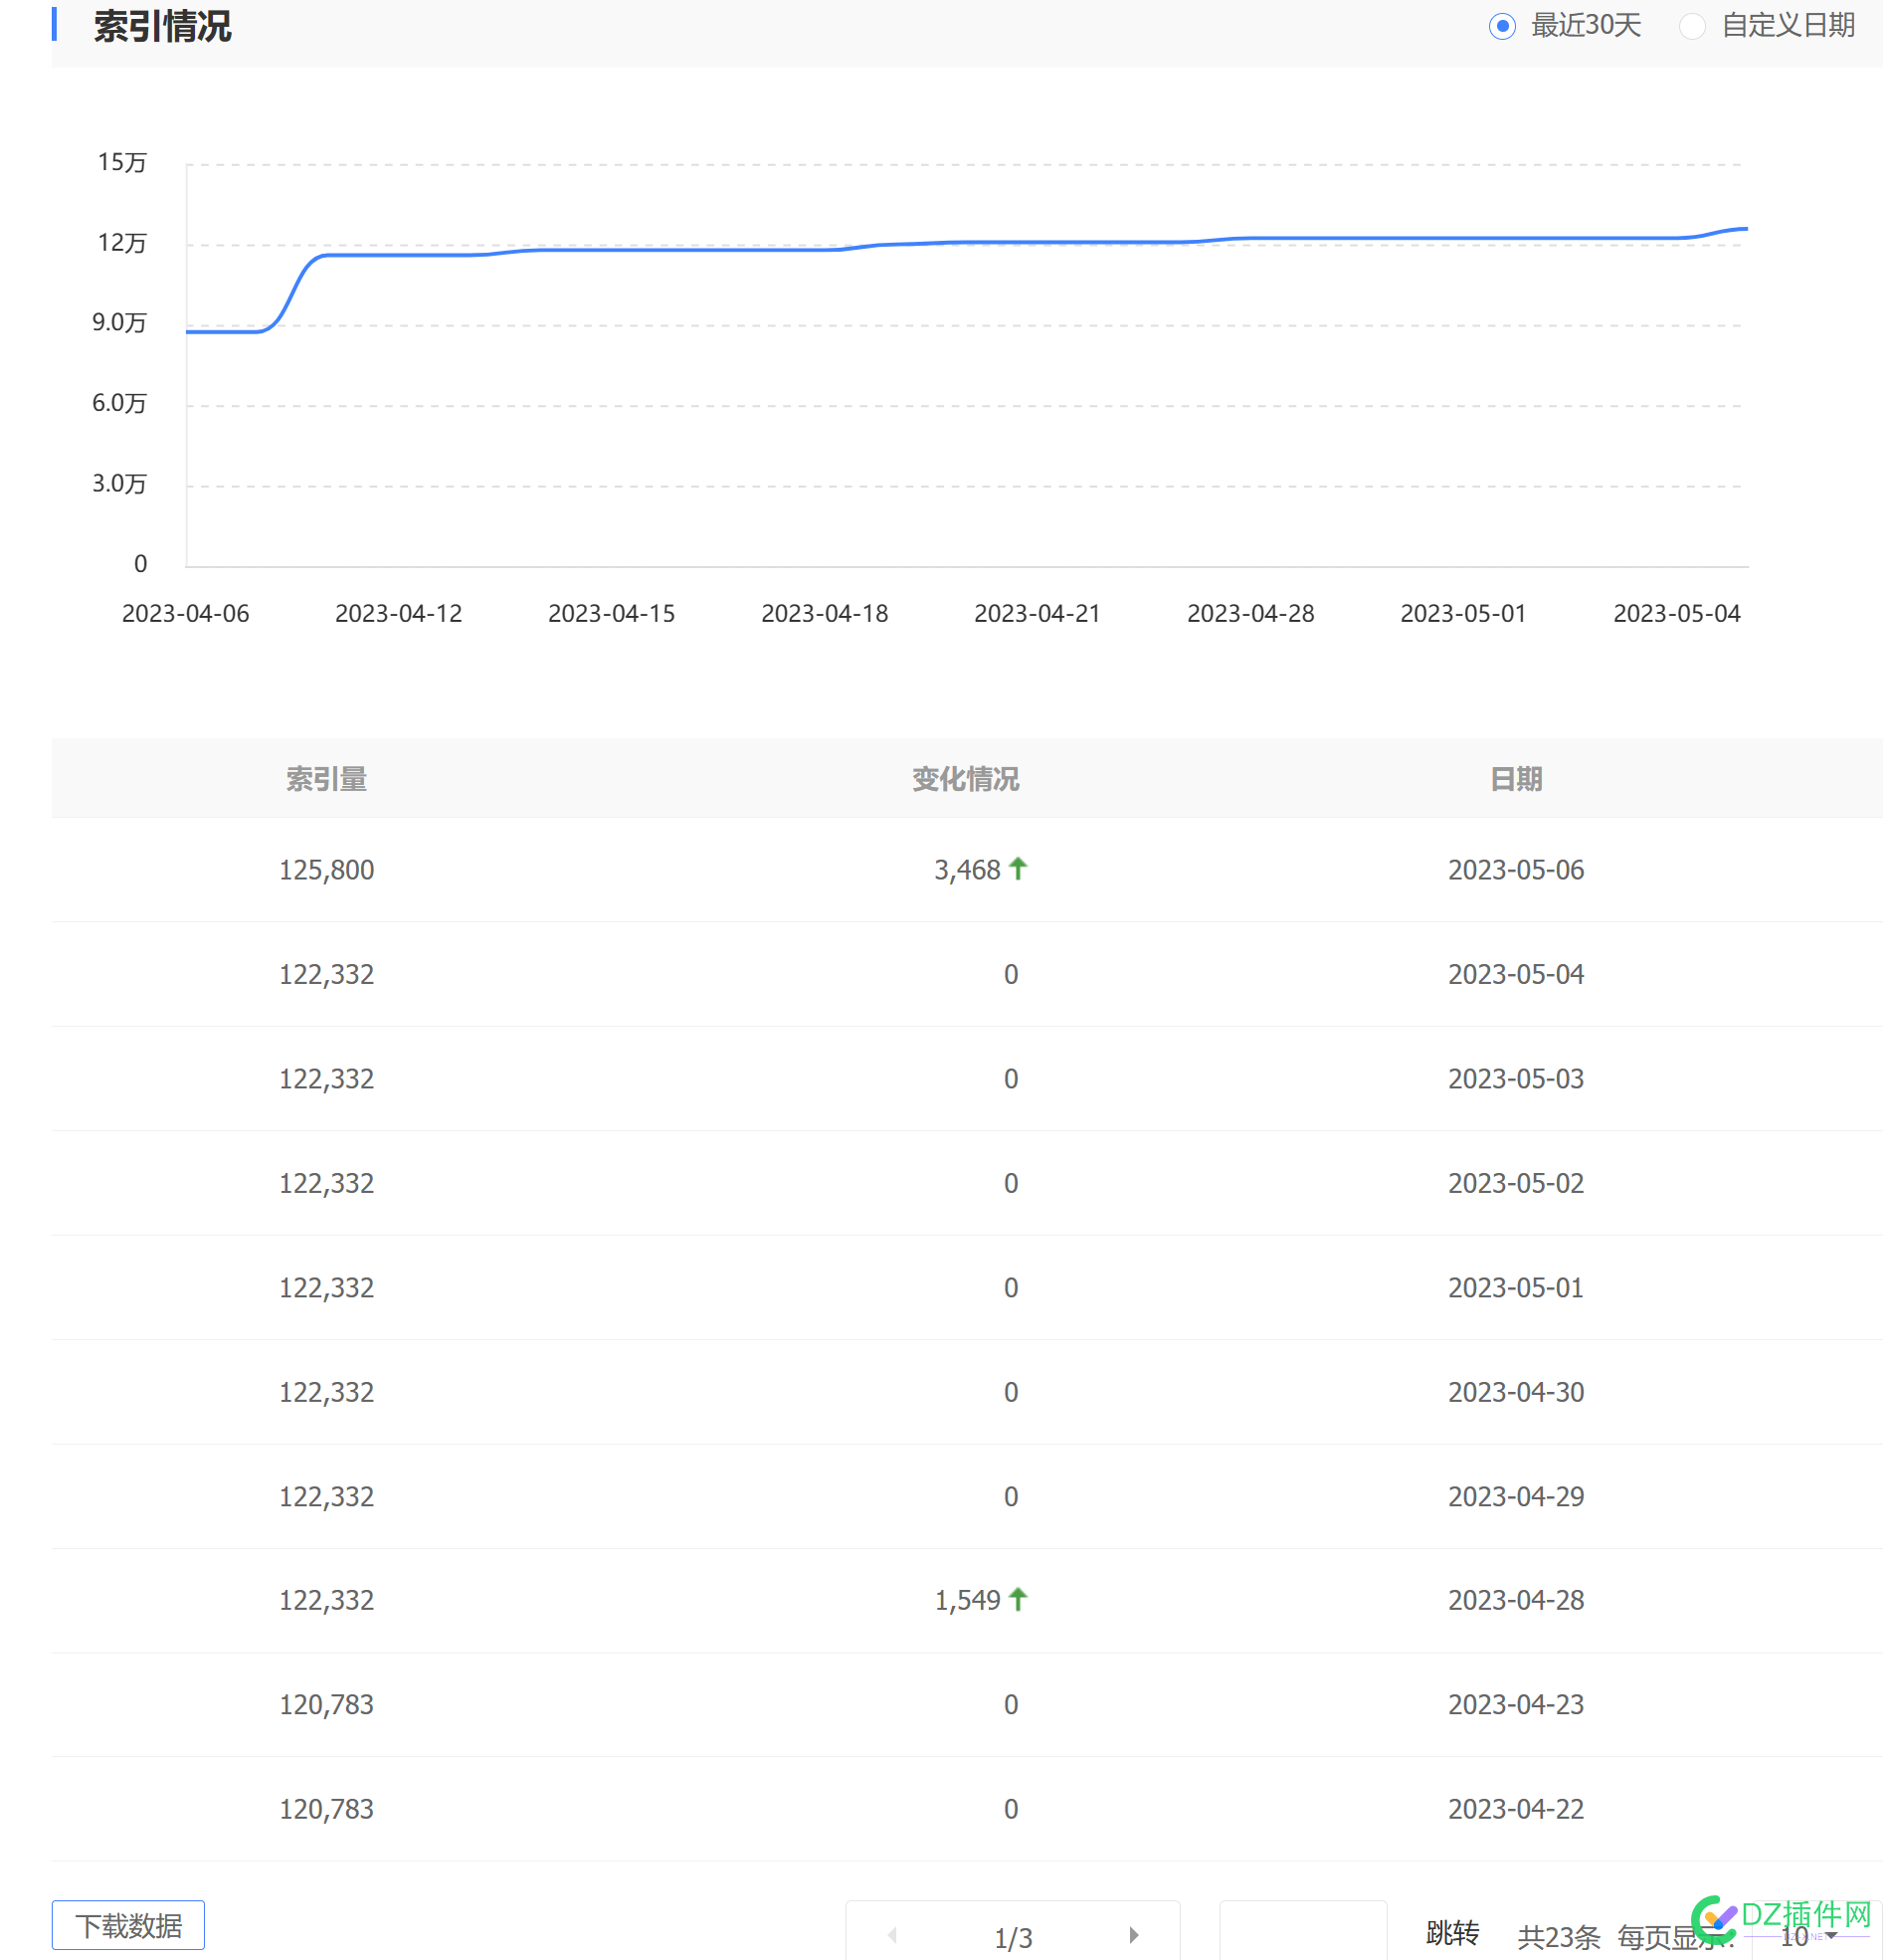This screenshot has height=1960, width=1890.
Task: Click the date 2023-04-22
Action: point(1515,1809)
